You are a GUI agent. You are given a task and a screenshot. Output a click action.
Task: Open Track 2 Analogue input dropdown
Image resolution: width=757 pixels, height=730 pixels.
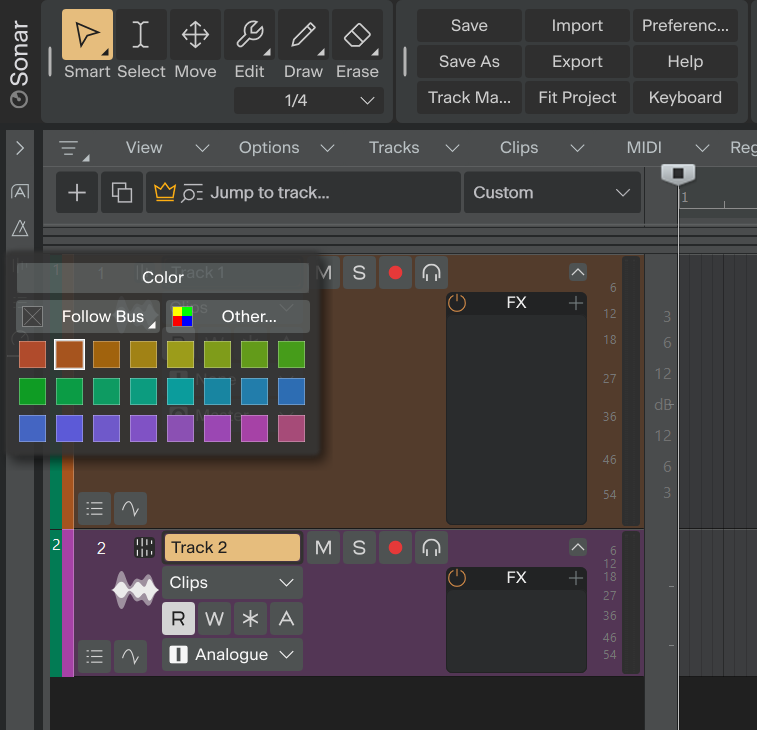[232, 655]
